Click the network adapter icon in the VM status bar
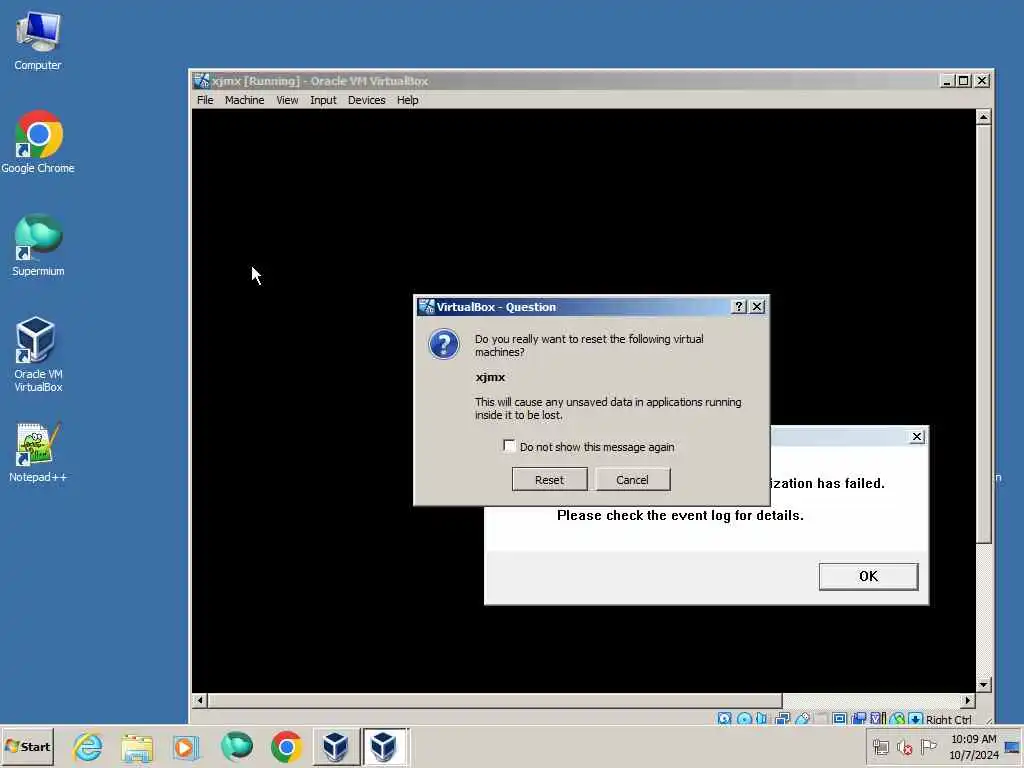1024x768 pixels. pyautogui.click(x=782, y=719)
